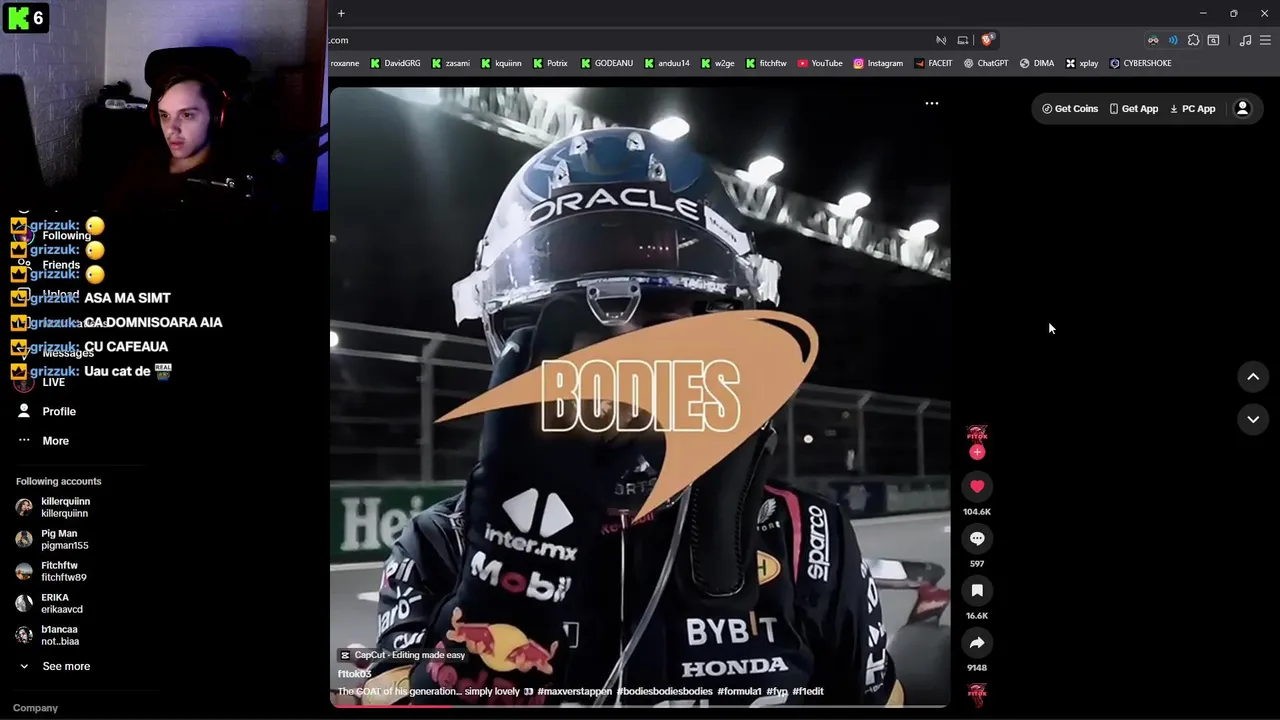Open b1ancaa following account
Viewport: 1280px width, 720px height.
pos(47,635)
